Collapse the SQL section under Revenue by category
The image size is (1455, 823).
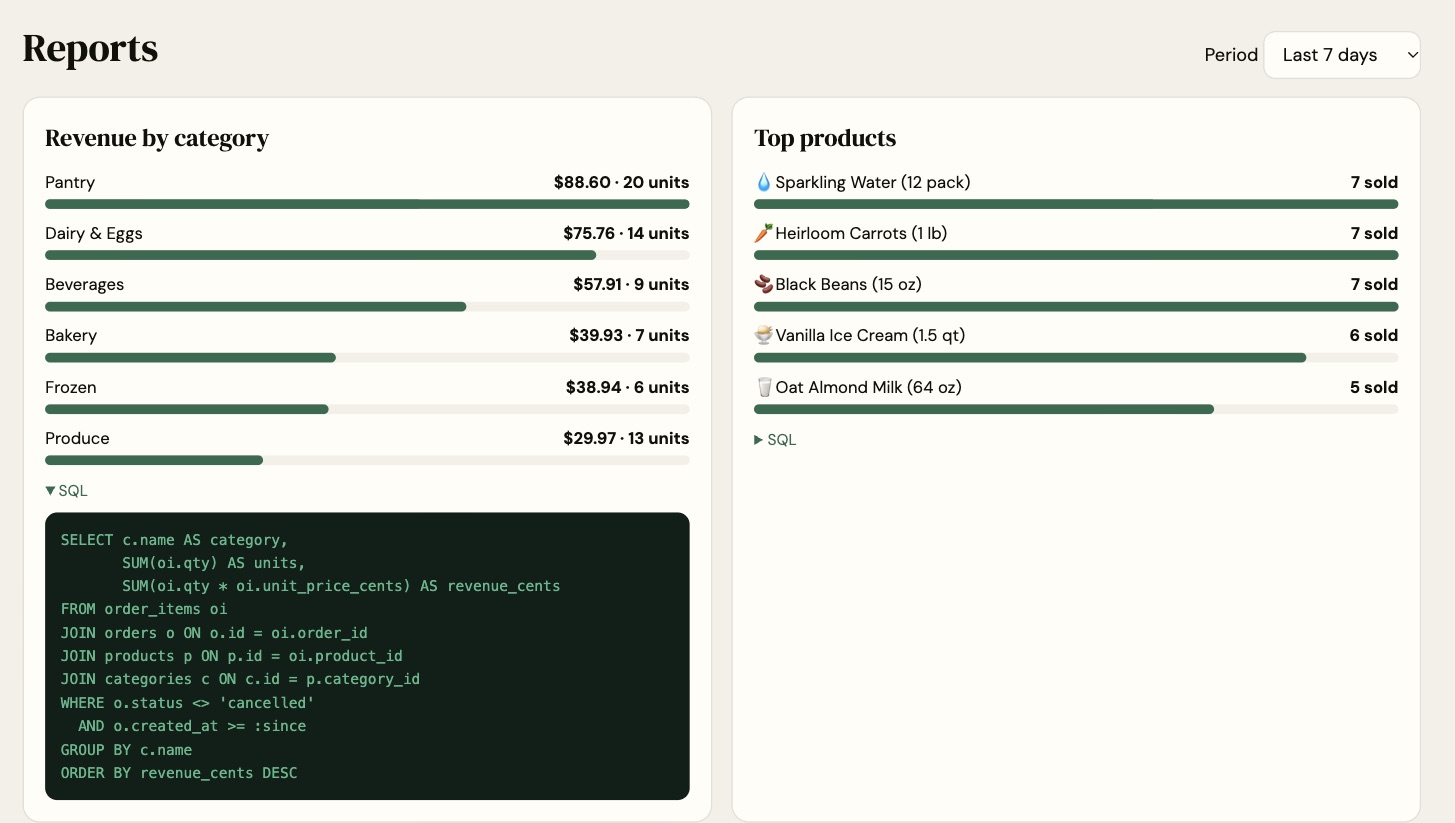tap(67, 491)
